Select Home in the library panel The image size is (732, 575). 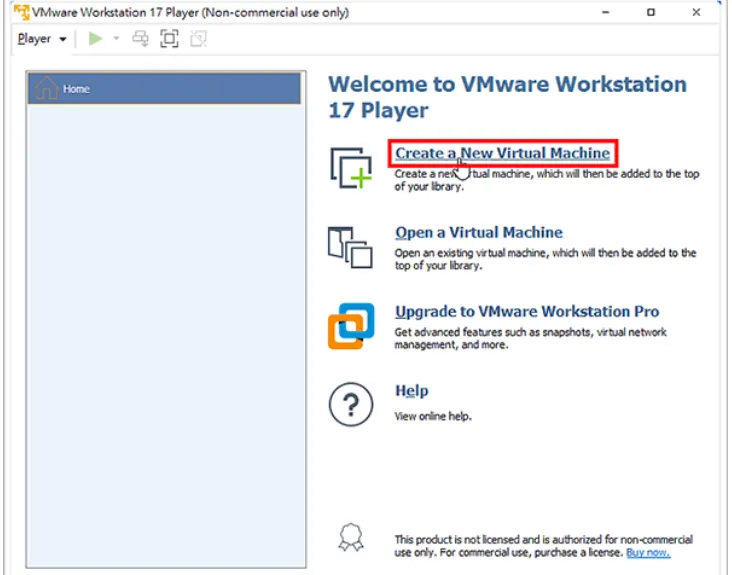pos(164,88)
